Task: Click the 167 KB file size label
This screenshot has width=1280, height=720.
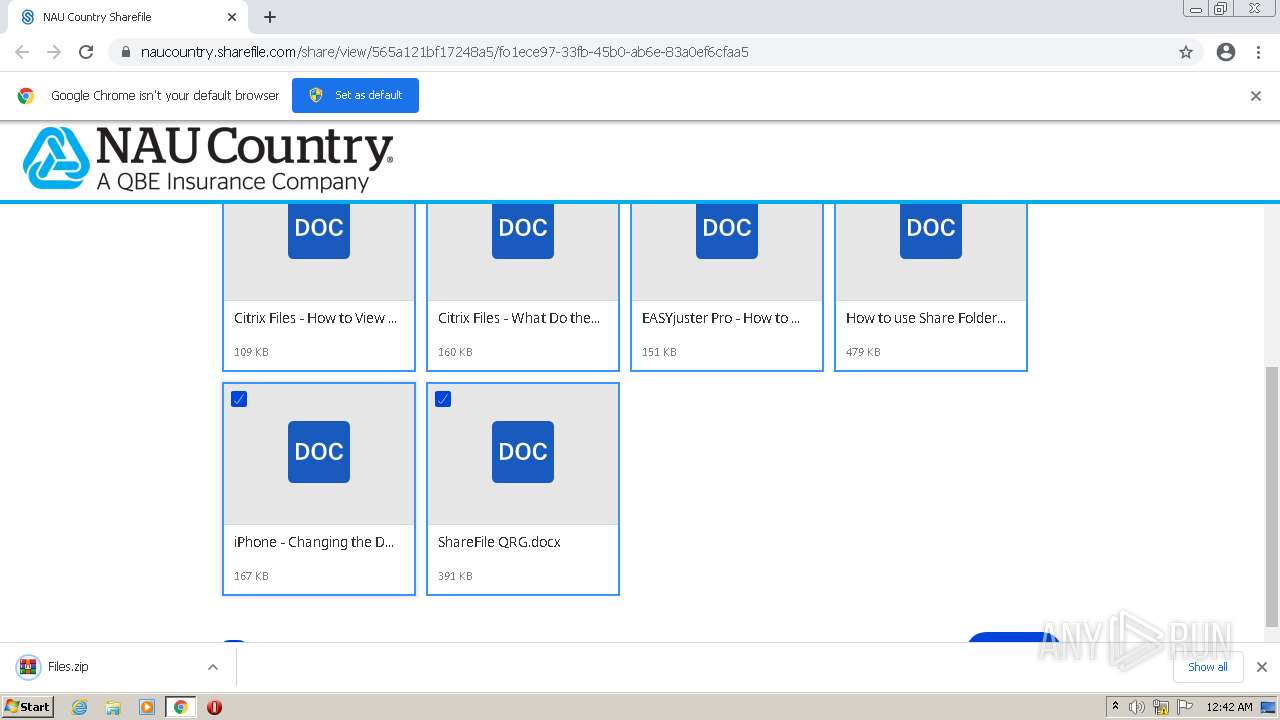Action: pyautogui.click(x=251, y=576)
